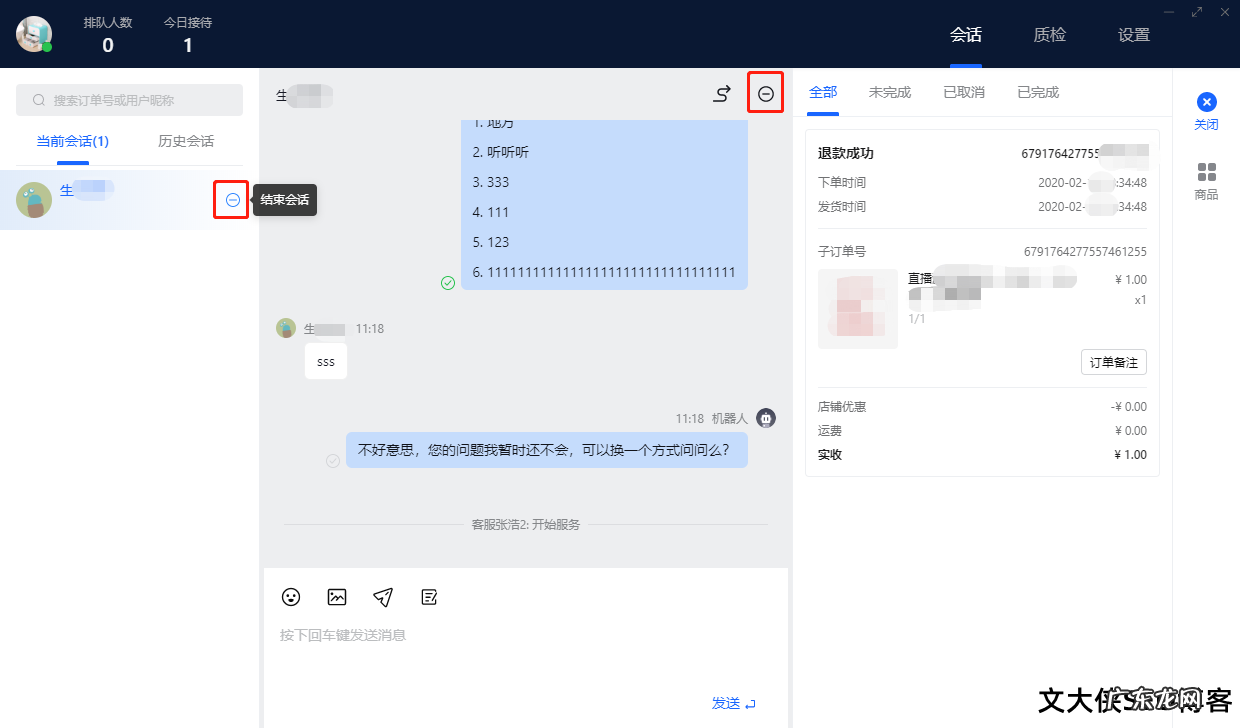1240x728 pixels.
Task: Click the agent avatar in the top-left corner
Action: 34,33
